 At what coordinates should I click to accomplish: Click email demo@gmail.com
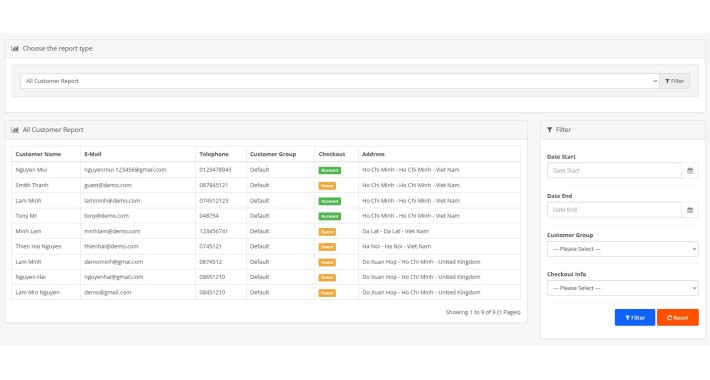108,293
